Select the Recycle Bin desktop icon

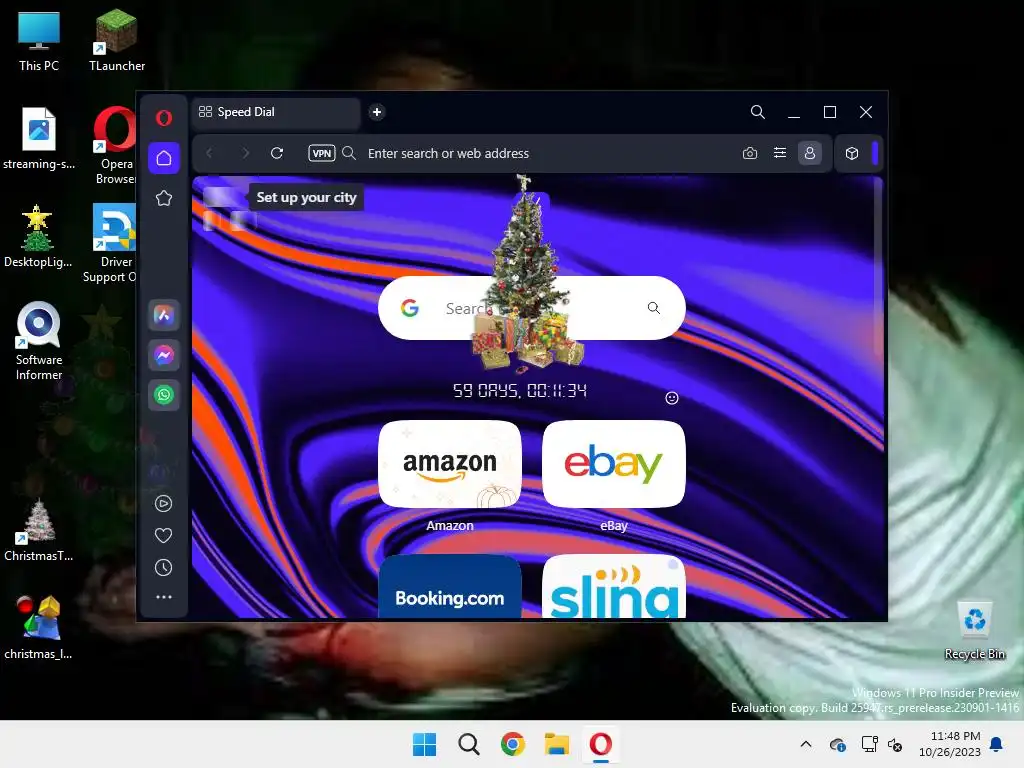(975, 632)
